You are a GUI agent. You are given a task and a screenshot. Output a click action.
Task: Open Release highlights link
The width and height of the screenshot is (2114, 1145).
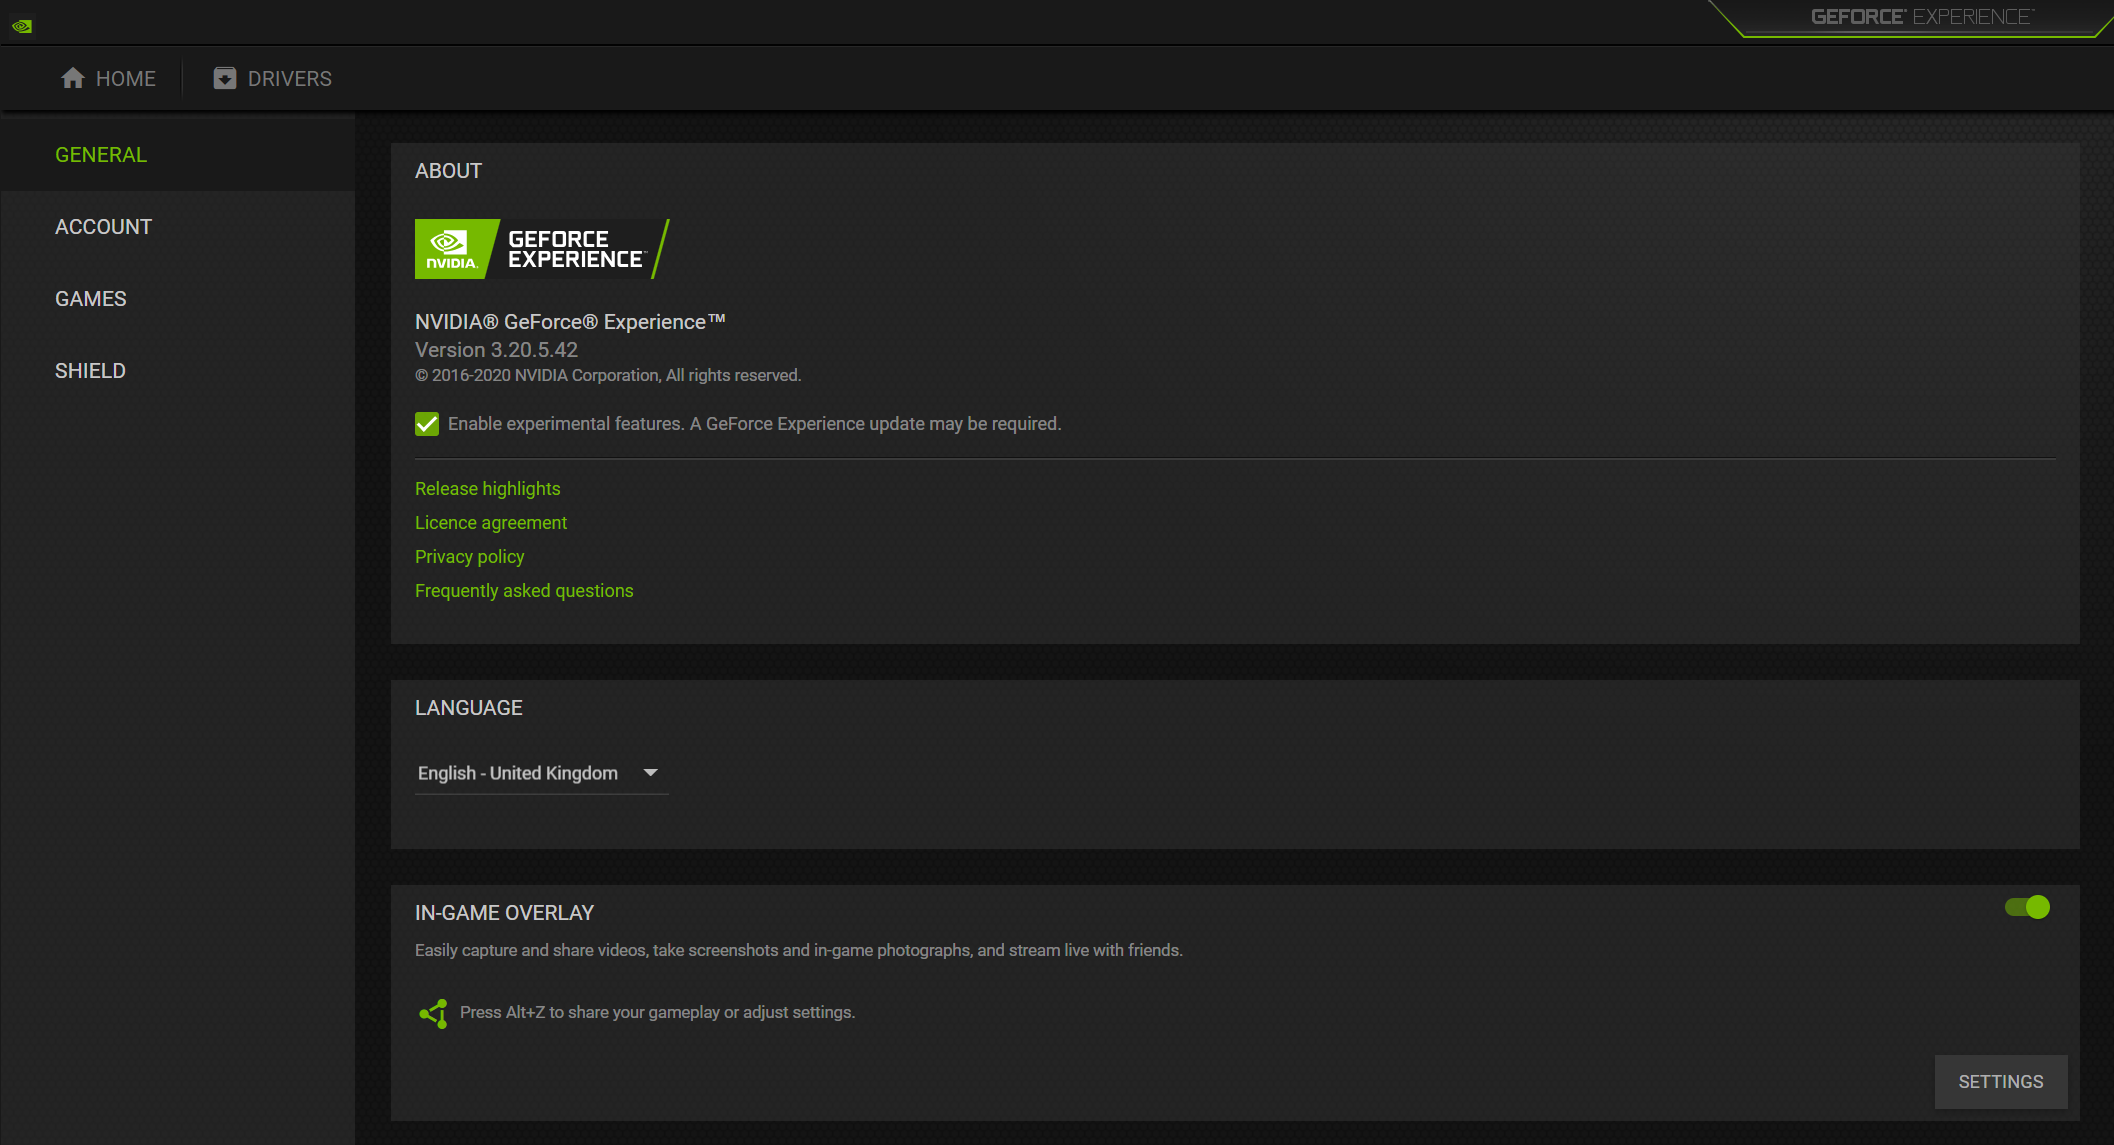[486, 488]
